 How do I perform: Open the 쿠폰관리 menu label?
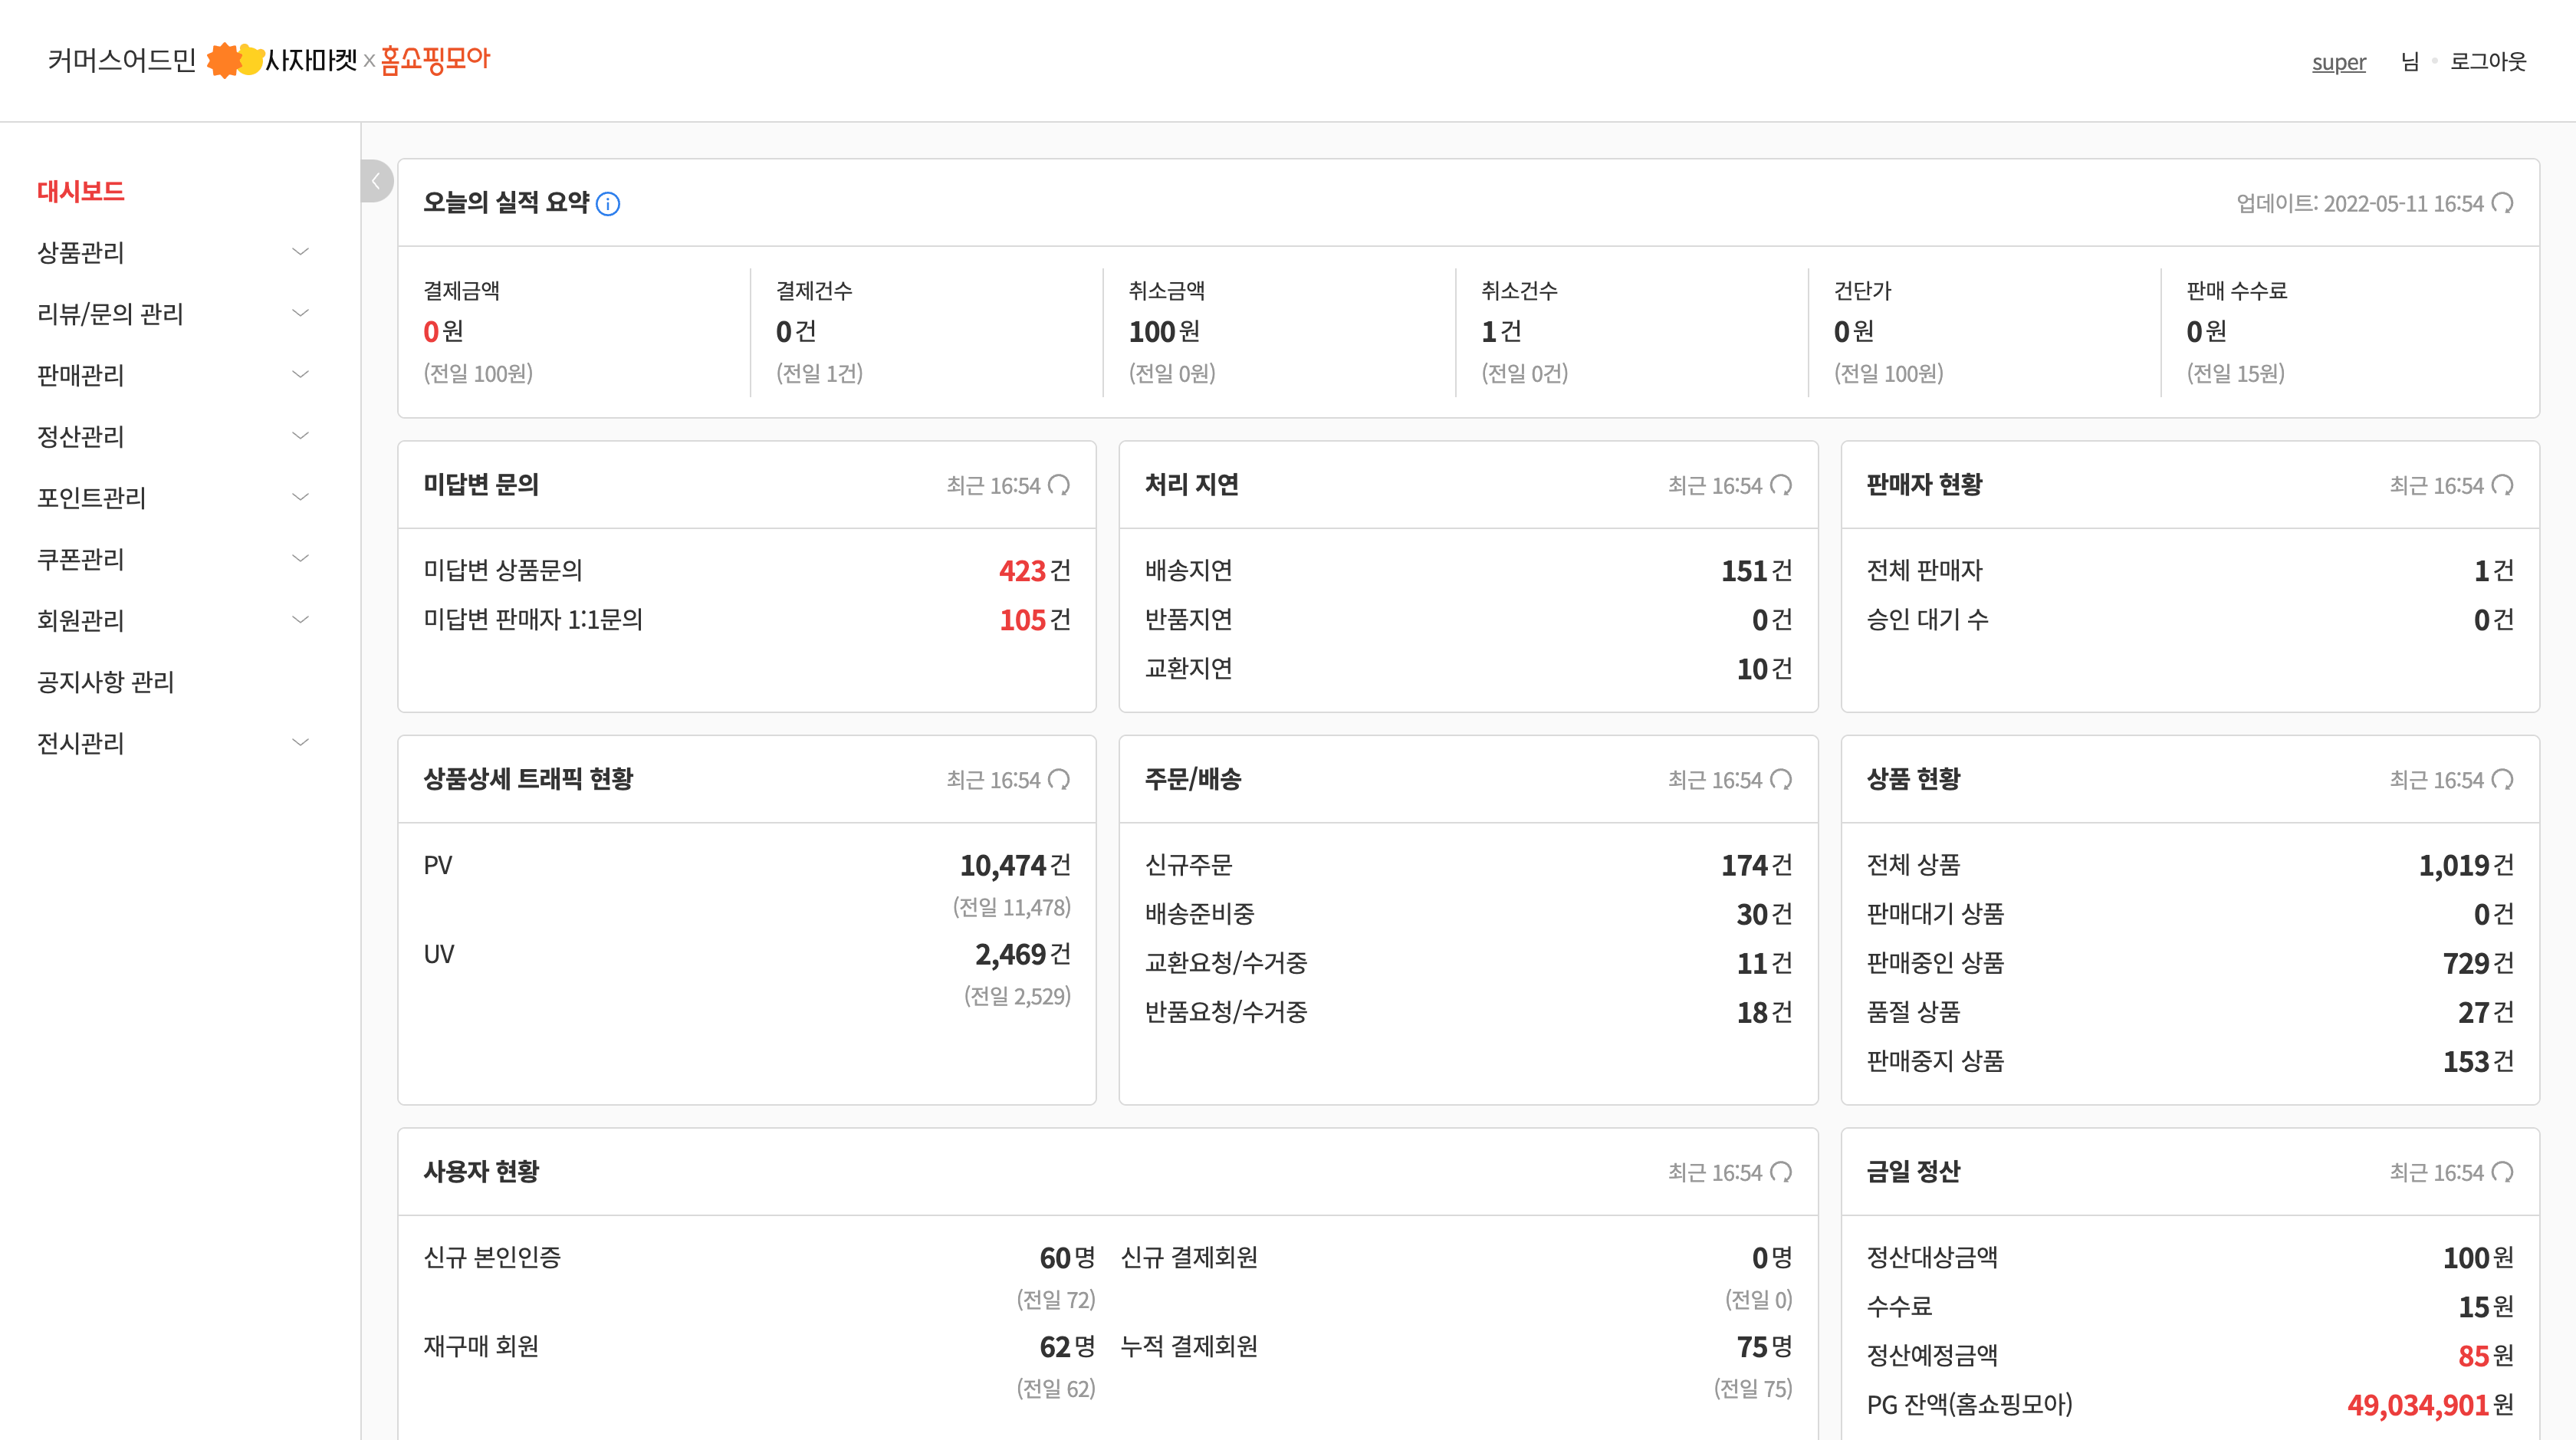click(x=81, y=559)
